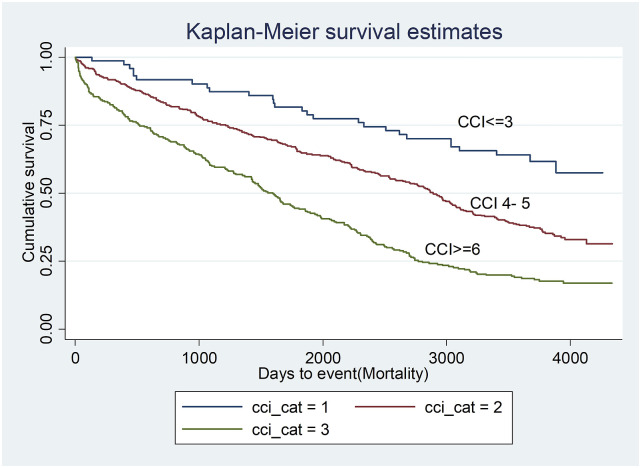Click the 2000 x-axis tick label
Viewport: 641px width, 468px height.
[322, 355]
